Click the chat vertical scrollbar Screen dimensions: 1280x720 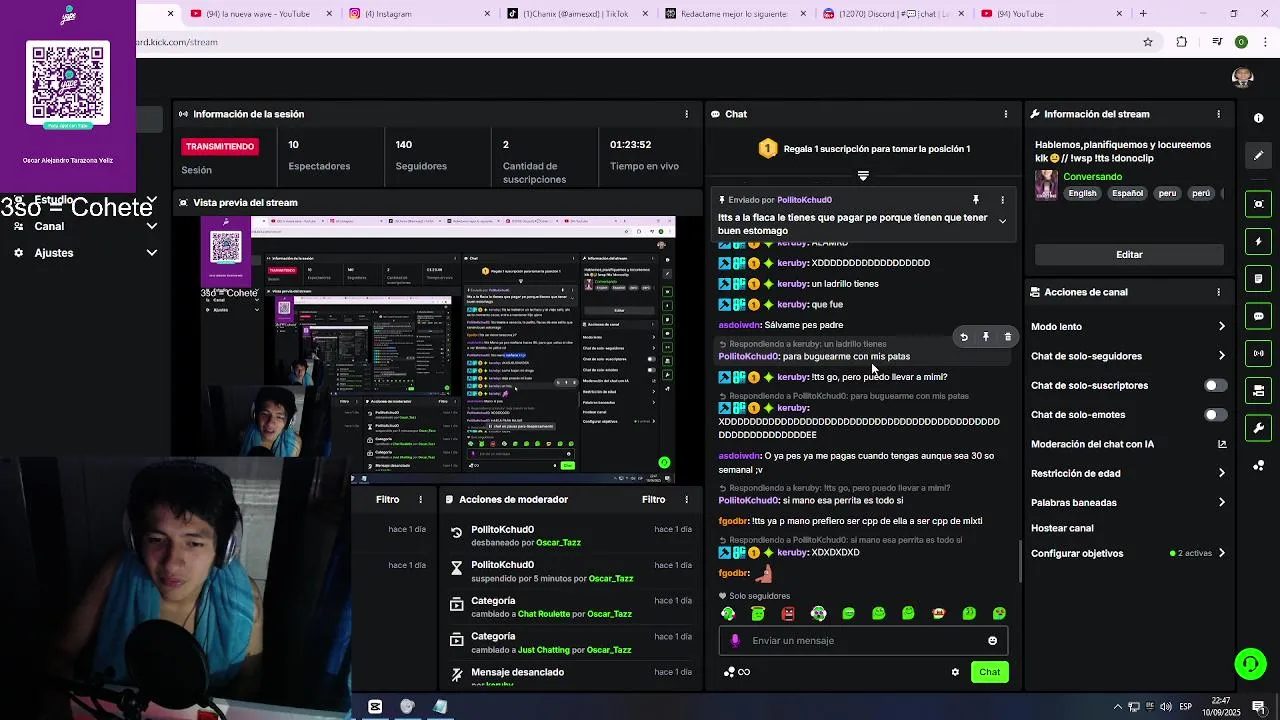pyautogui.click(x=1020, y=560)
